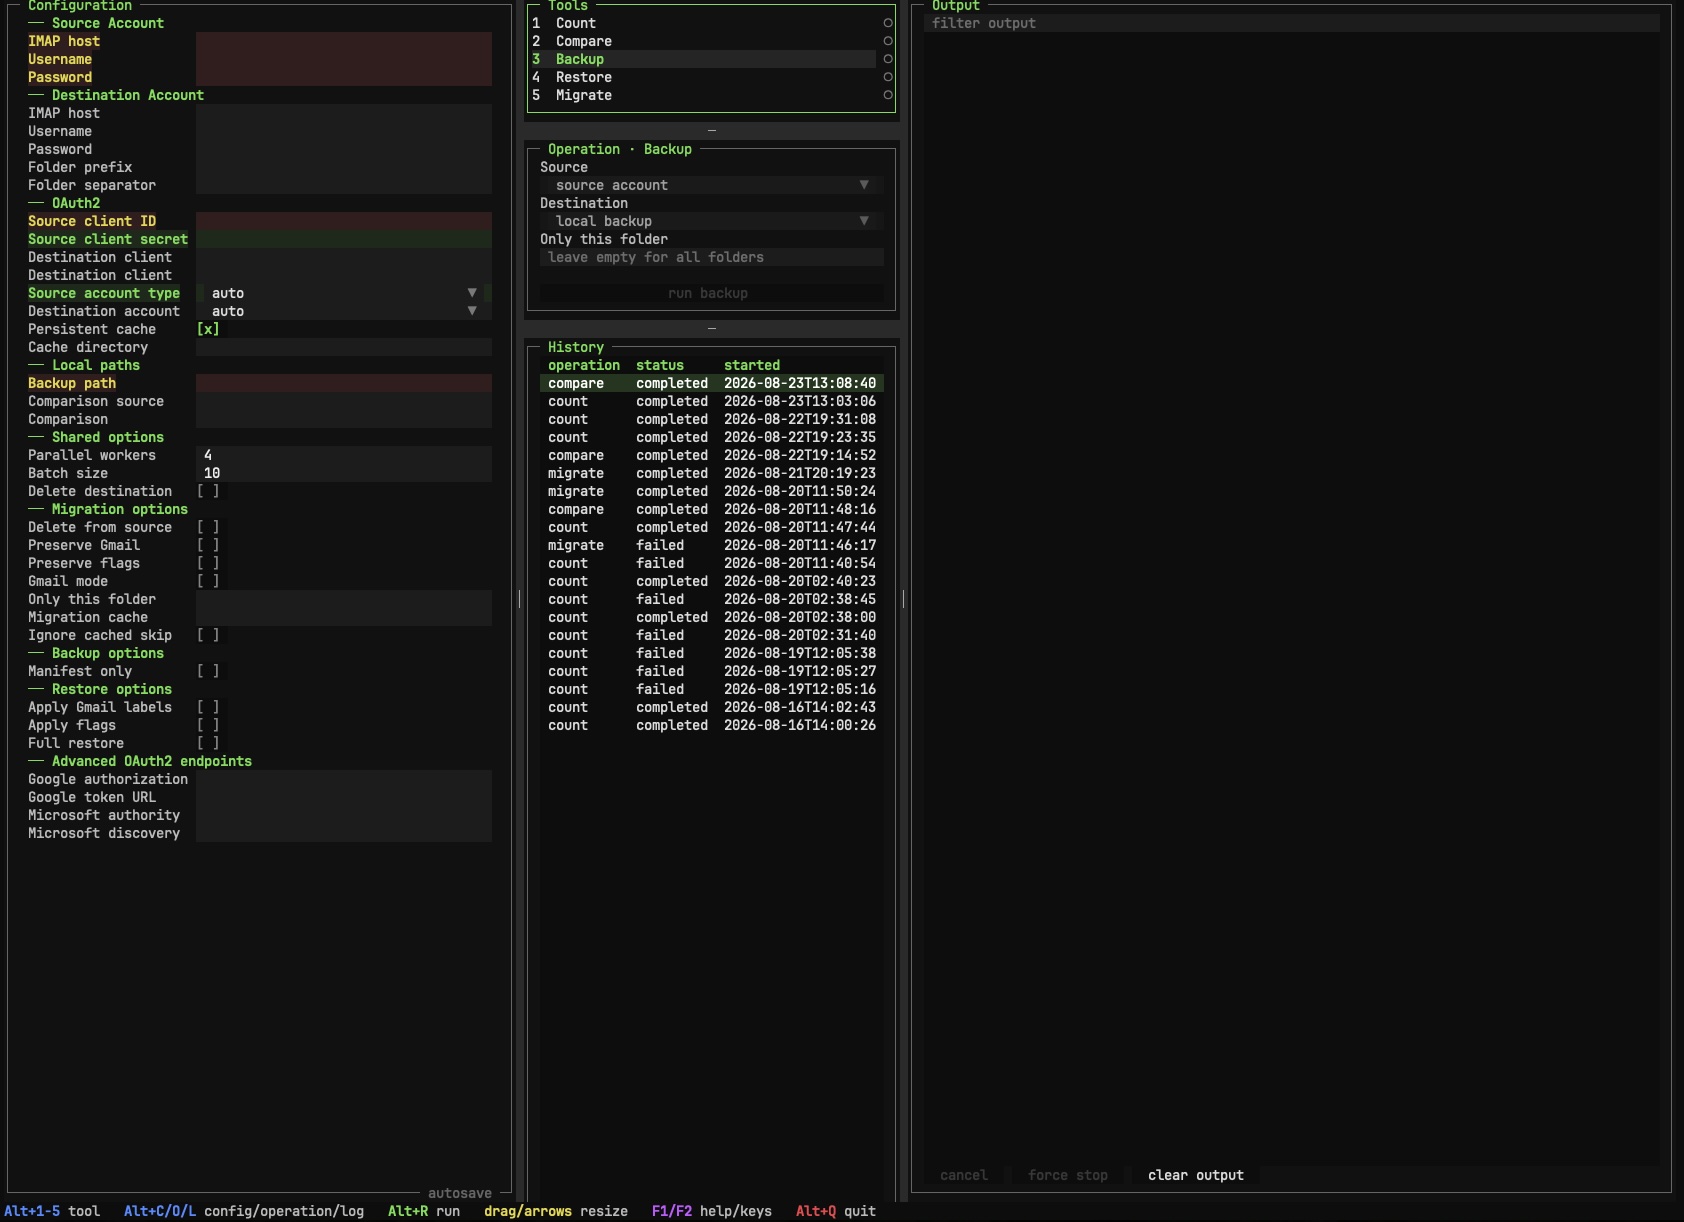Select the migrate history row from 2026-08-21T20:19:23

(x=712, y=473)
